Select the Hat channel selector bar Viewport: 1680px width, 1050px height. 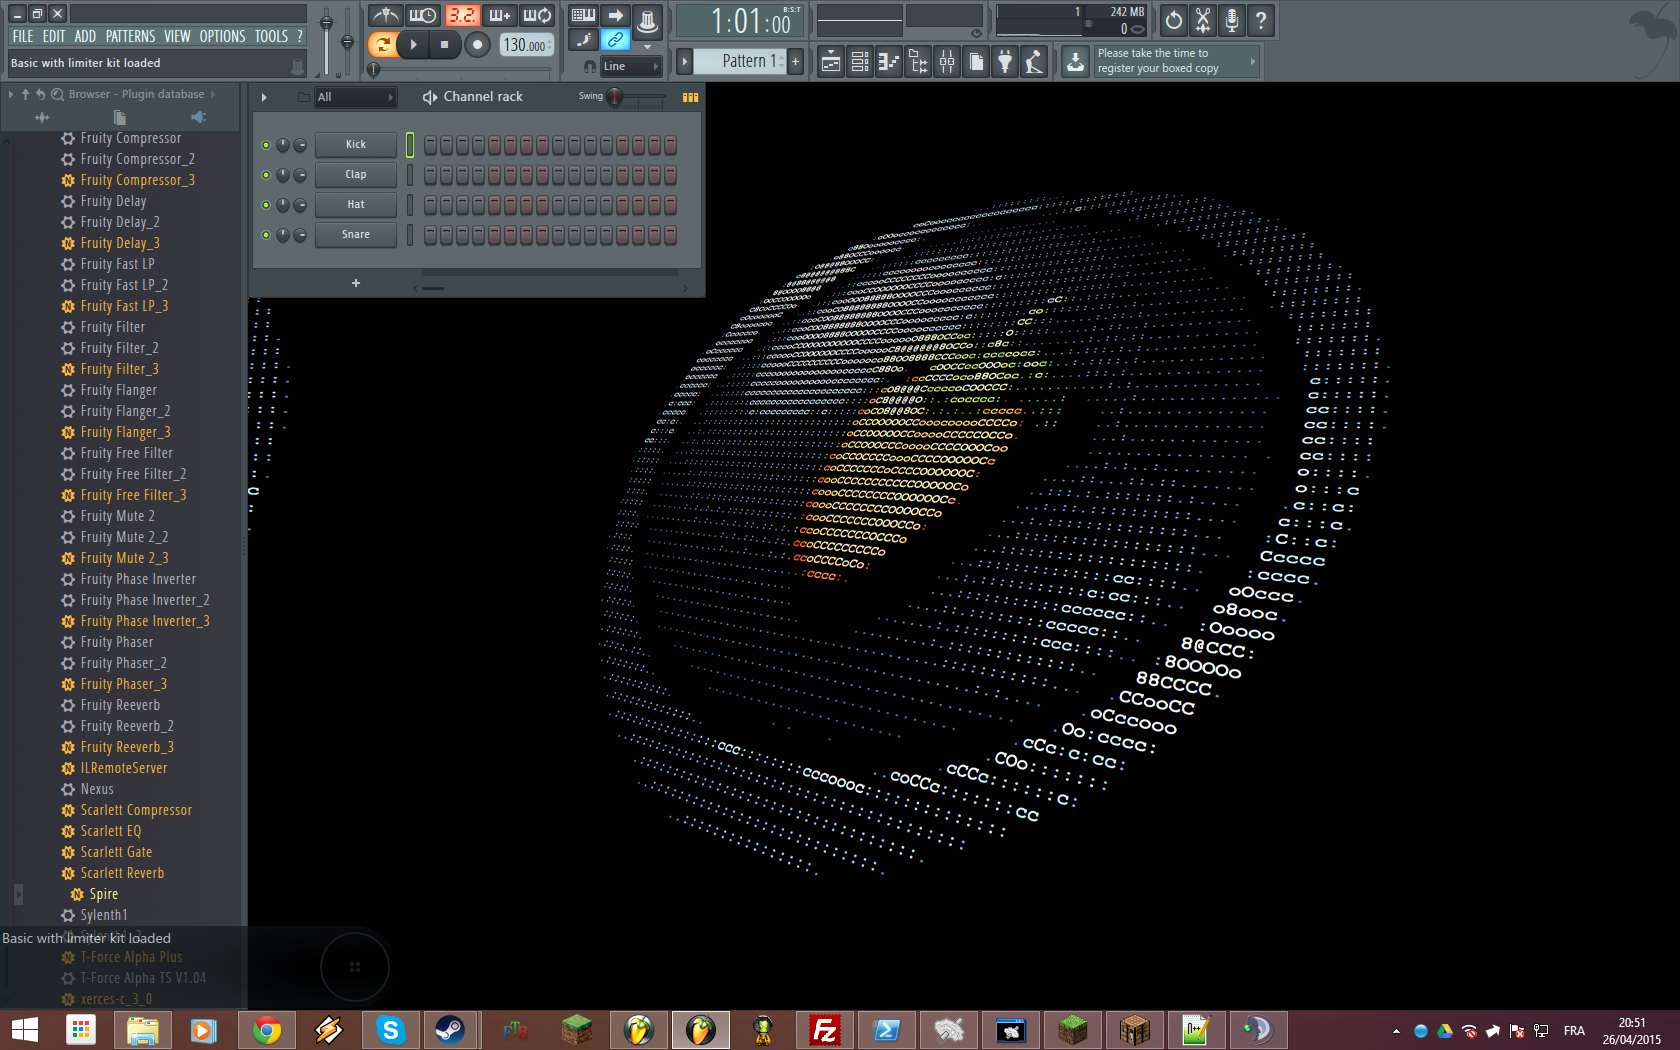coord(409,205)
